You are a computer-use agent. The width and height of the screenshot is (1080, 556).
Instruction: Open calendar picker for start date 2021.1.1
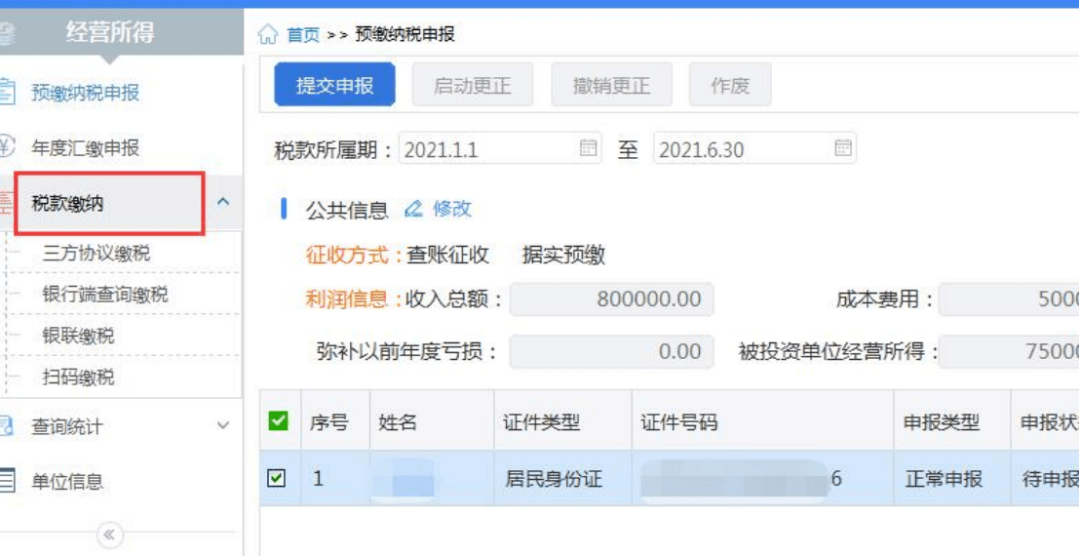point(588,149)
